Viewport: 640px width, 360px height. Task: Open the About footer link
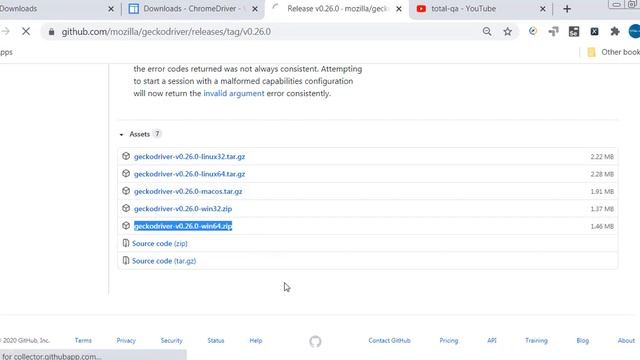point(626,340)
